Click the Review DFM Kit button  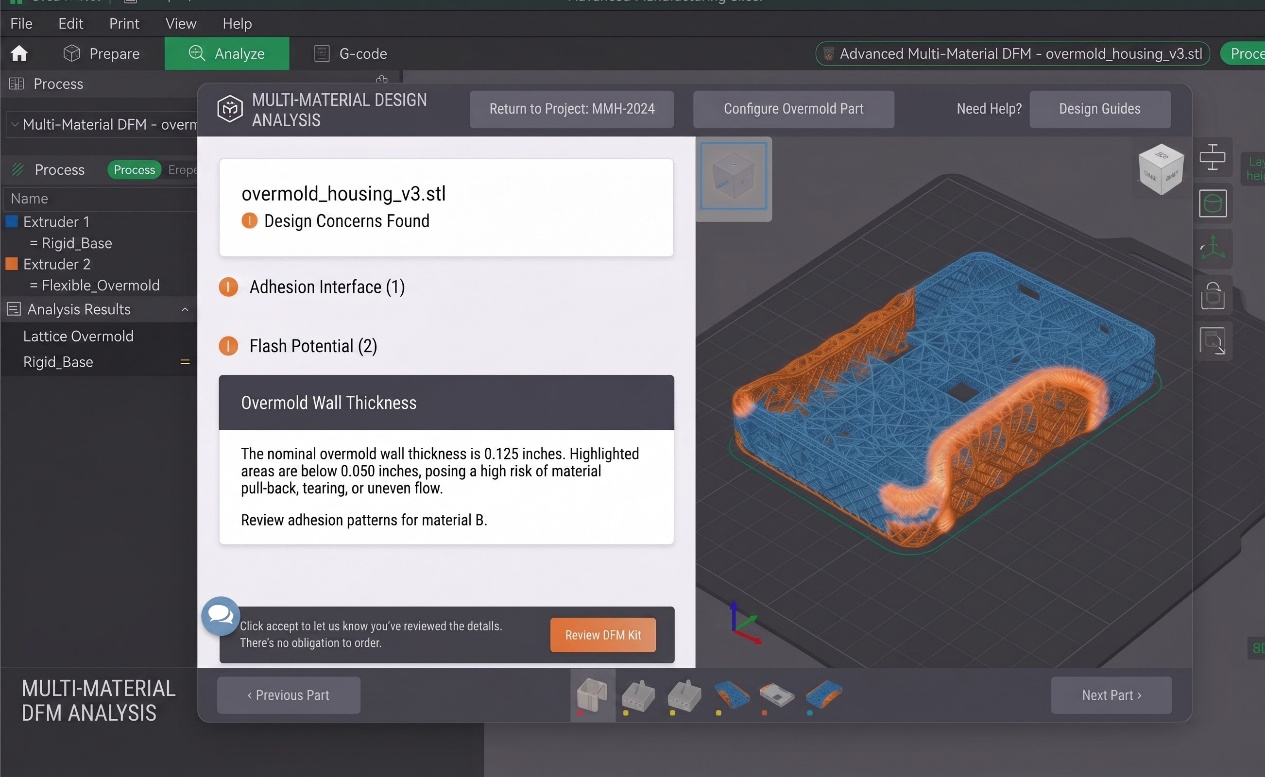[603, 635]
